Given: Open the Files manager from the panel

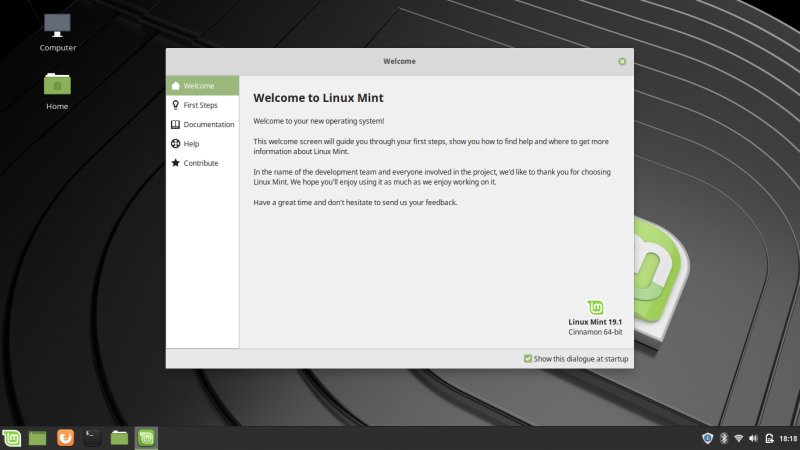Looking at the screenshot, I should coord(119,438).
